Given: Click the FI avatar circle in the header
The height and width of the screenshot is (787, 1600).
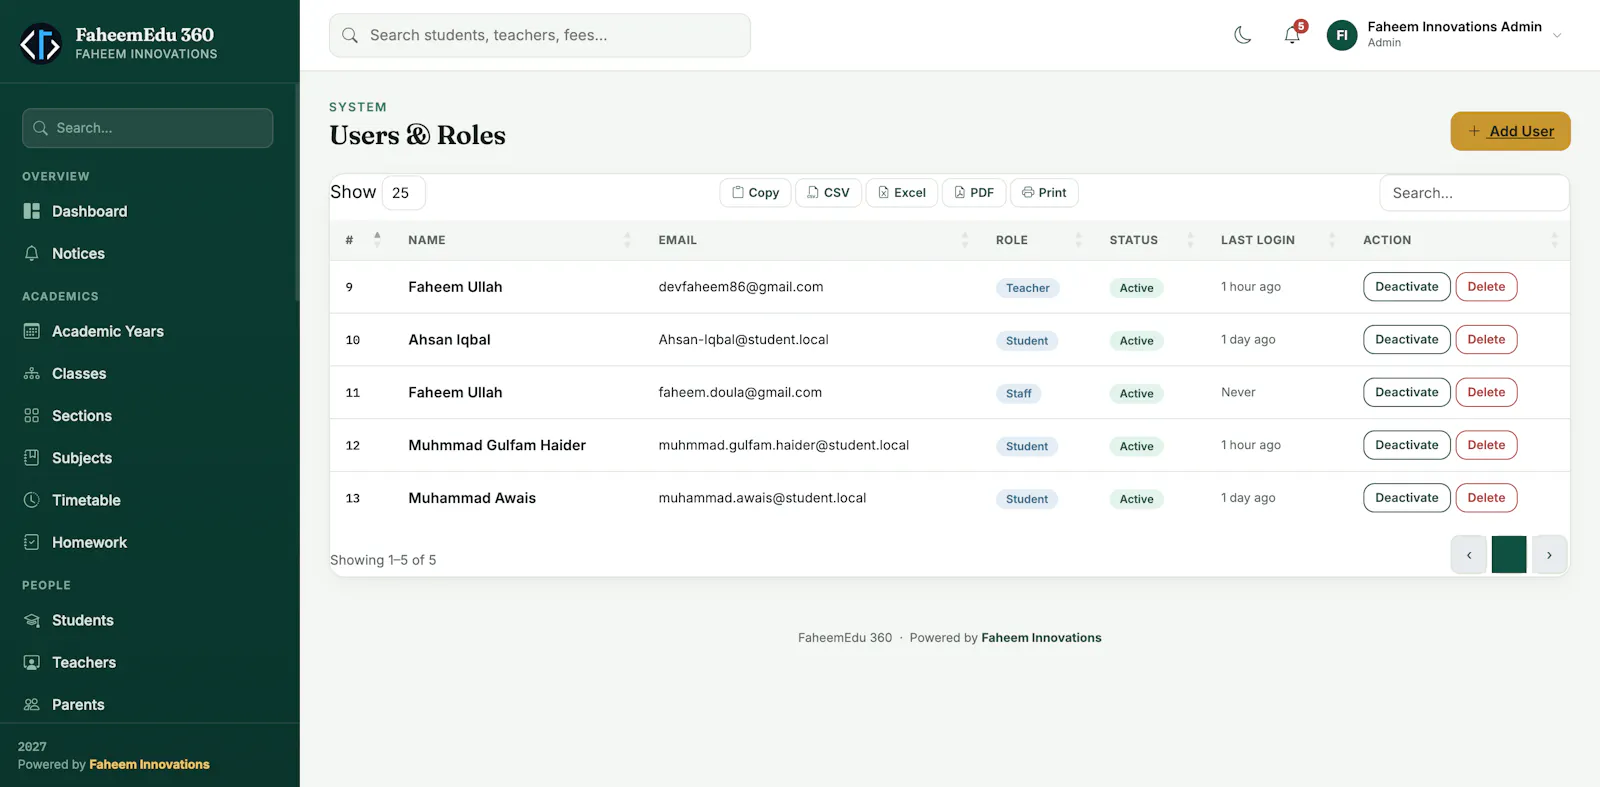Looking at the screenshot, I should (1342, 35).
